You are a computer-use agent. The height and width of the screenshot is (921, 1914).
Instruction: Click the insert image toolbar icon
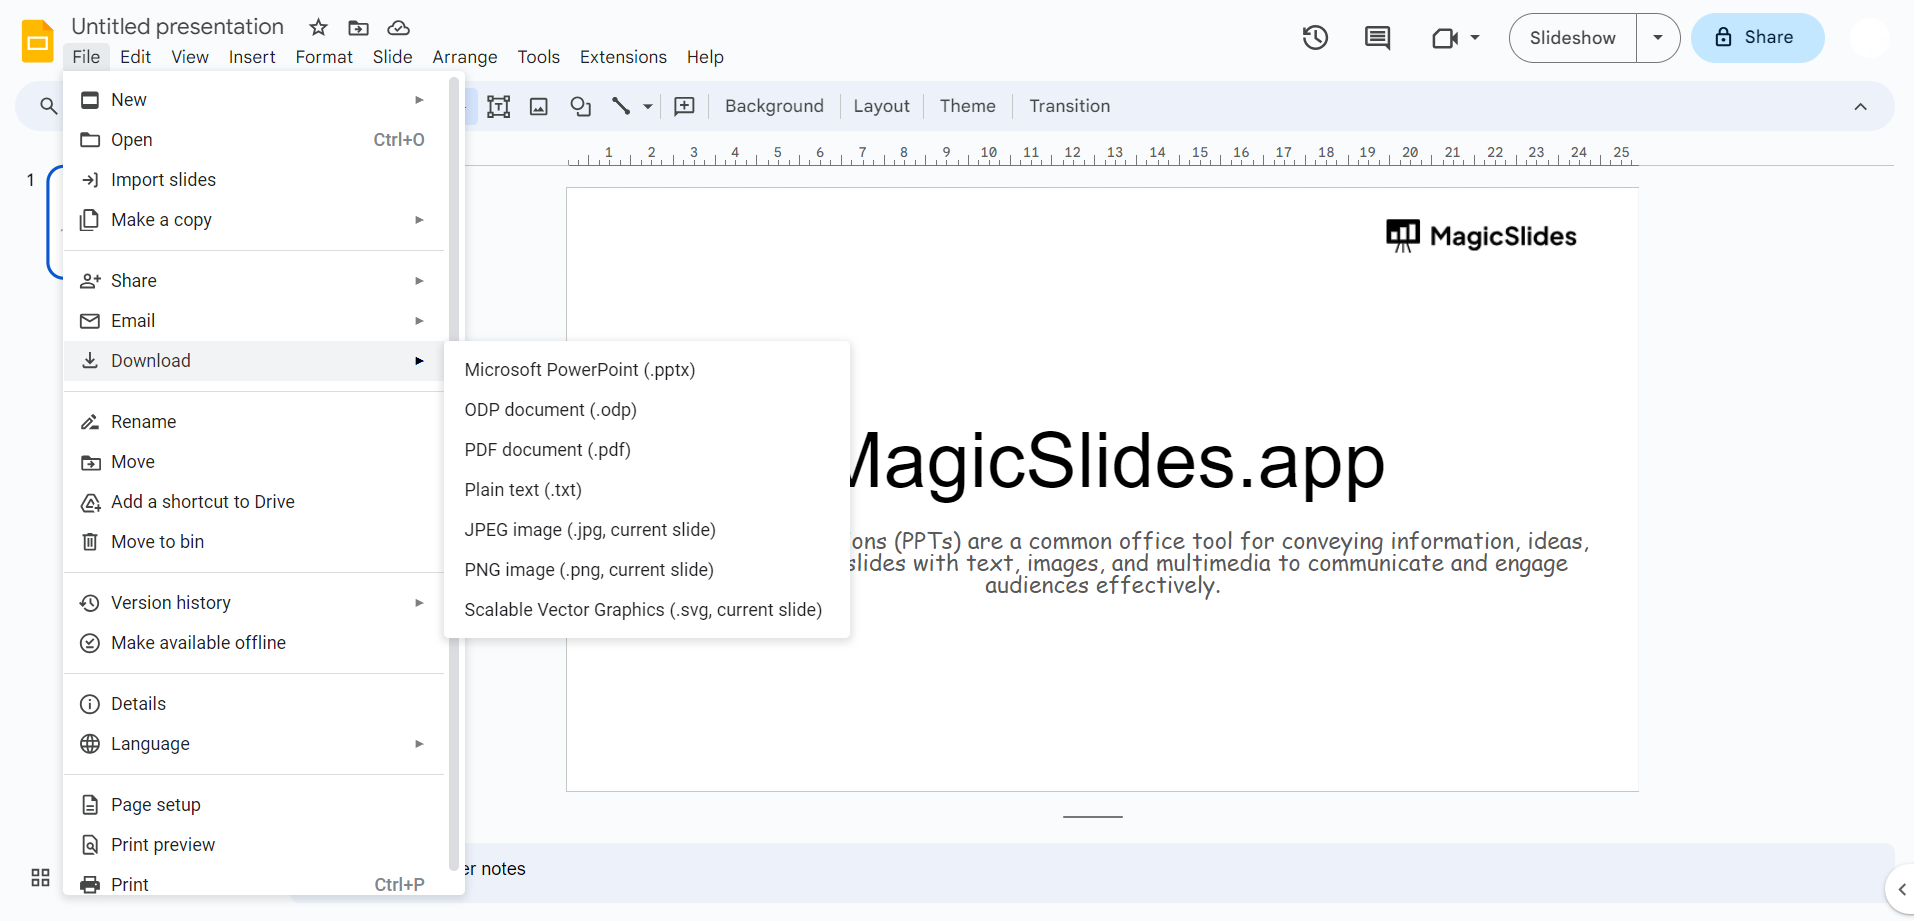539,106
